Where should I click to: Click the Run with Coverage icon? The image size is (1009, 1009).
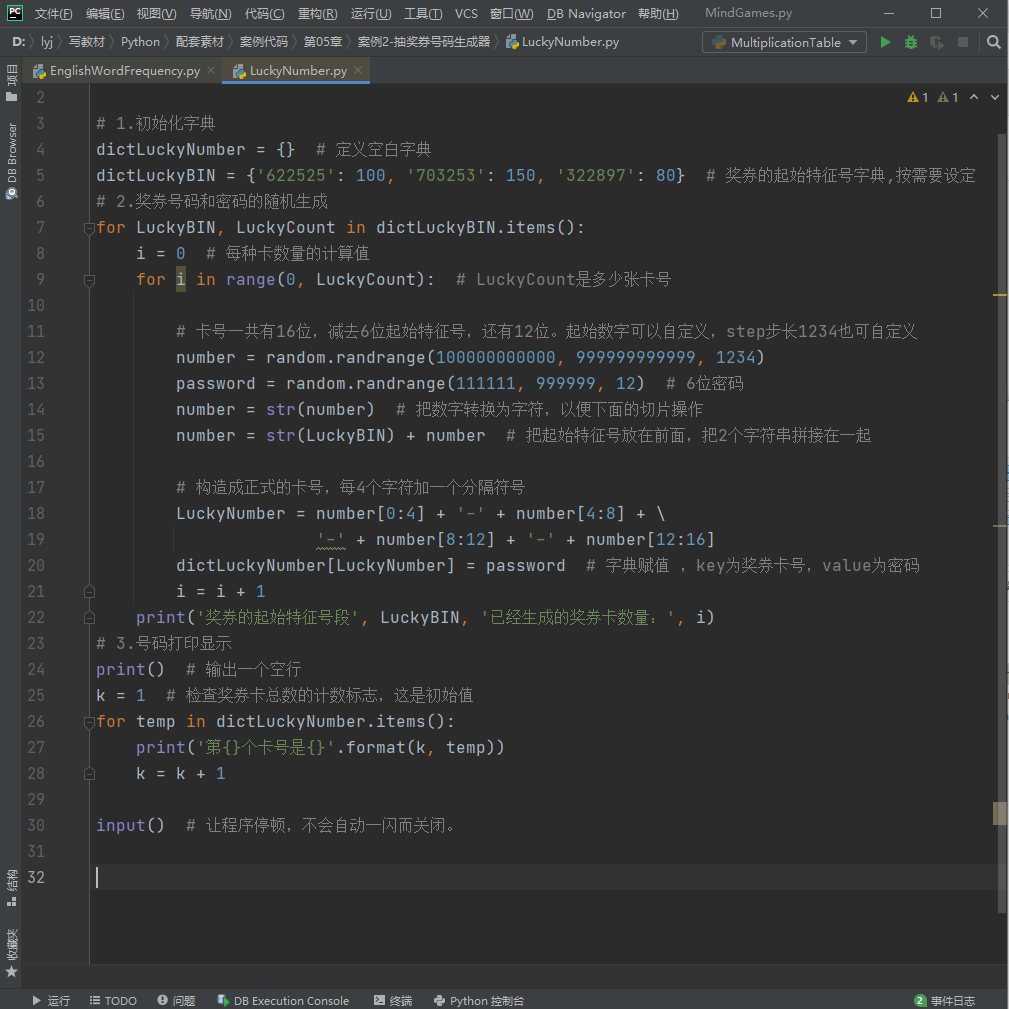click(936, 42)
